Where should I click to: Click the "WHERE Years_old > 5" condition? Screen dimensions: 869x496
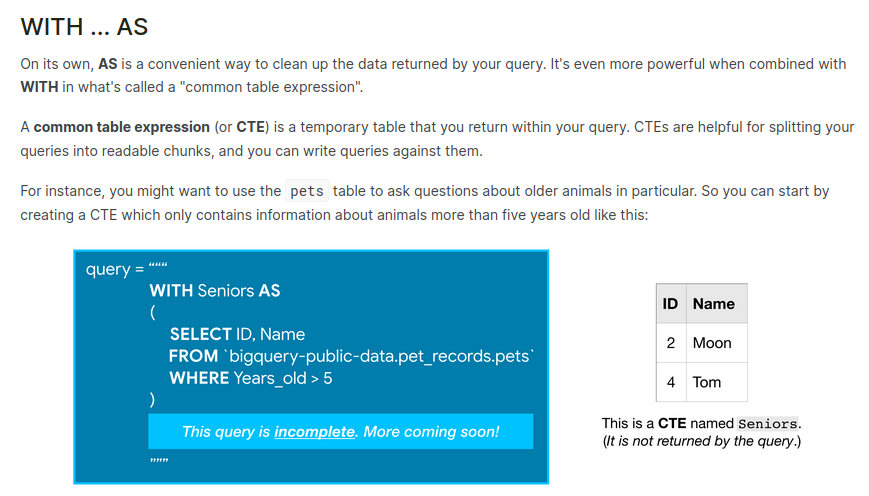[x=250, y=378]
